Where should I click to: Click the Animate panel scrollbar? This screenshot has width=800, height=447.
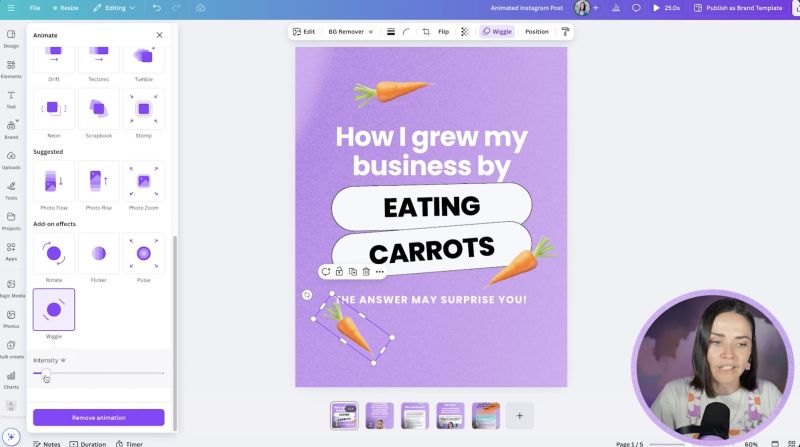pyautogui.click(x=175, y=332)
